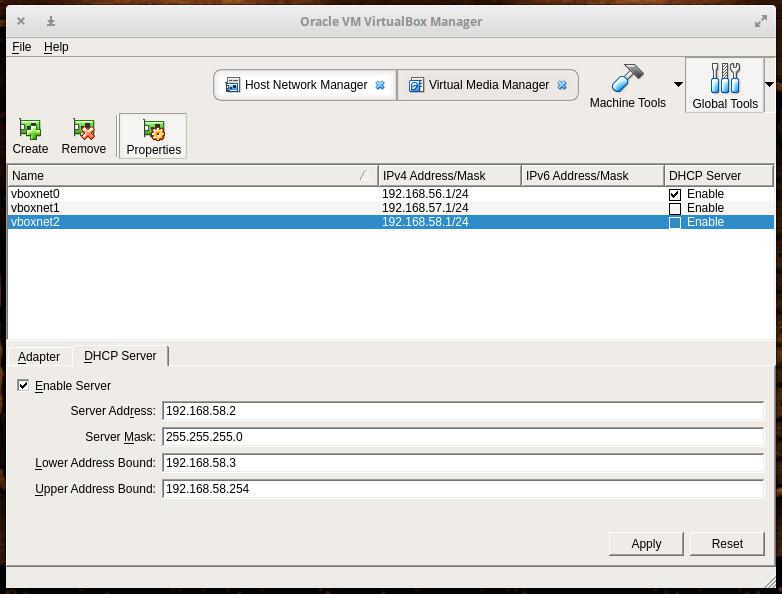
Task: Click the 192.168.58.1/24 address cell
Action: (x=425, y=222)
